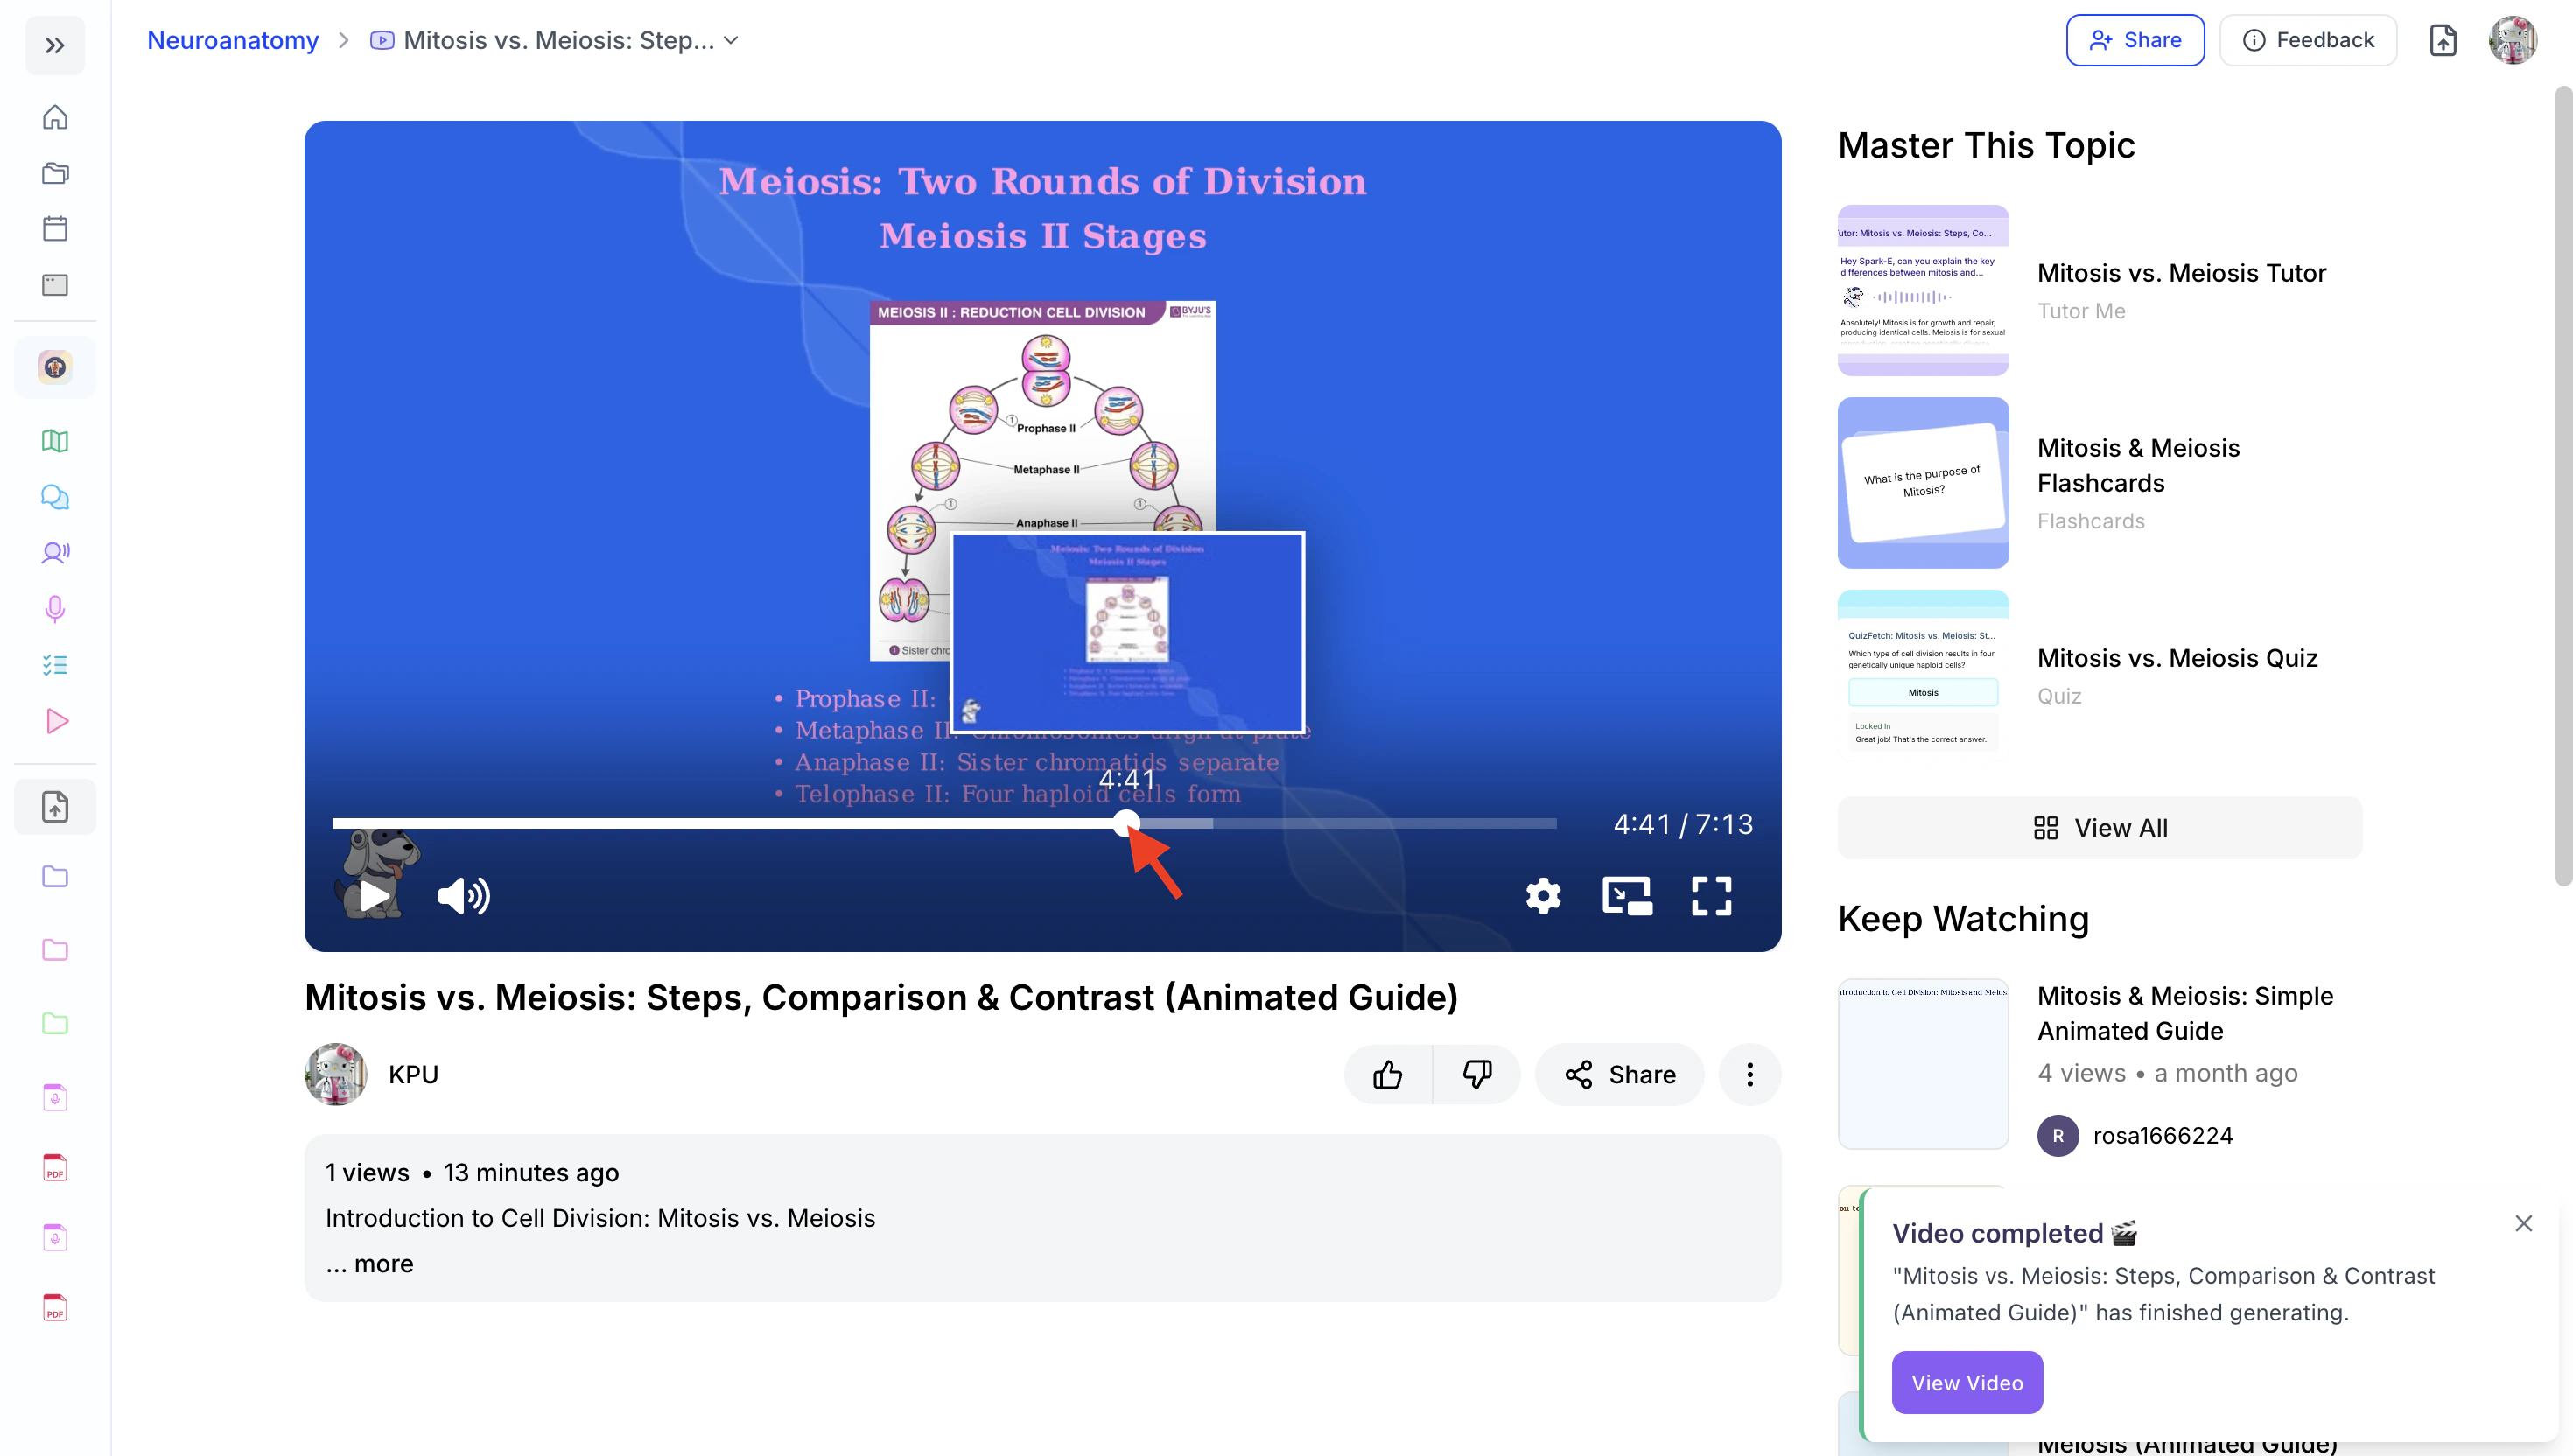Open the blue folder in sidebar

click(55, 877)
